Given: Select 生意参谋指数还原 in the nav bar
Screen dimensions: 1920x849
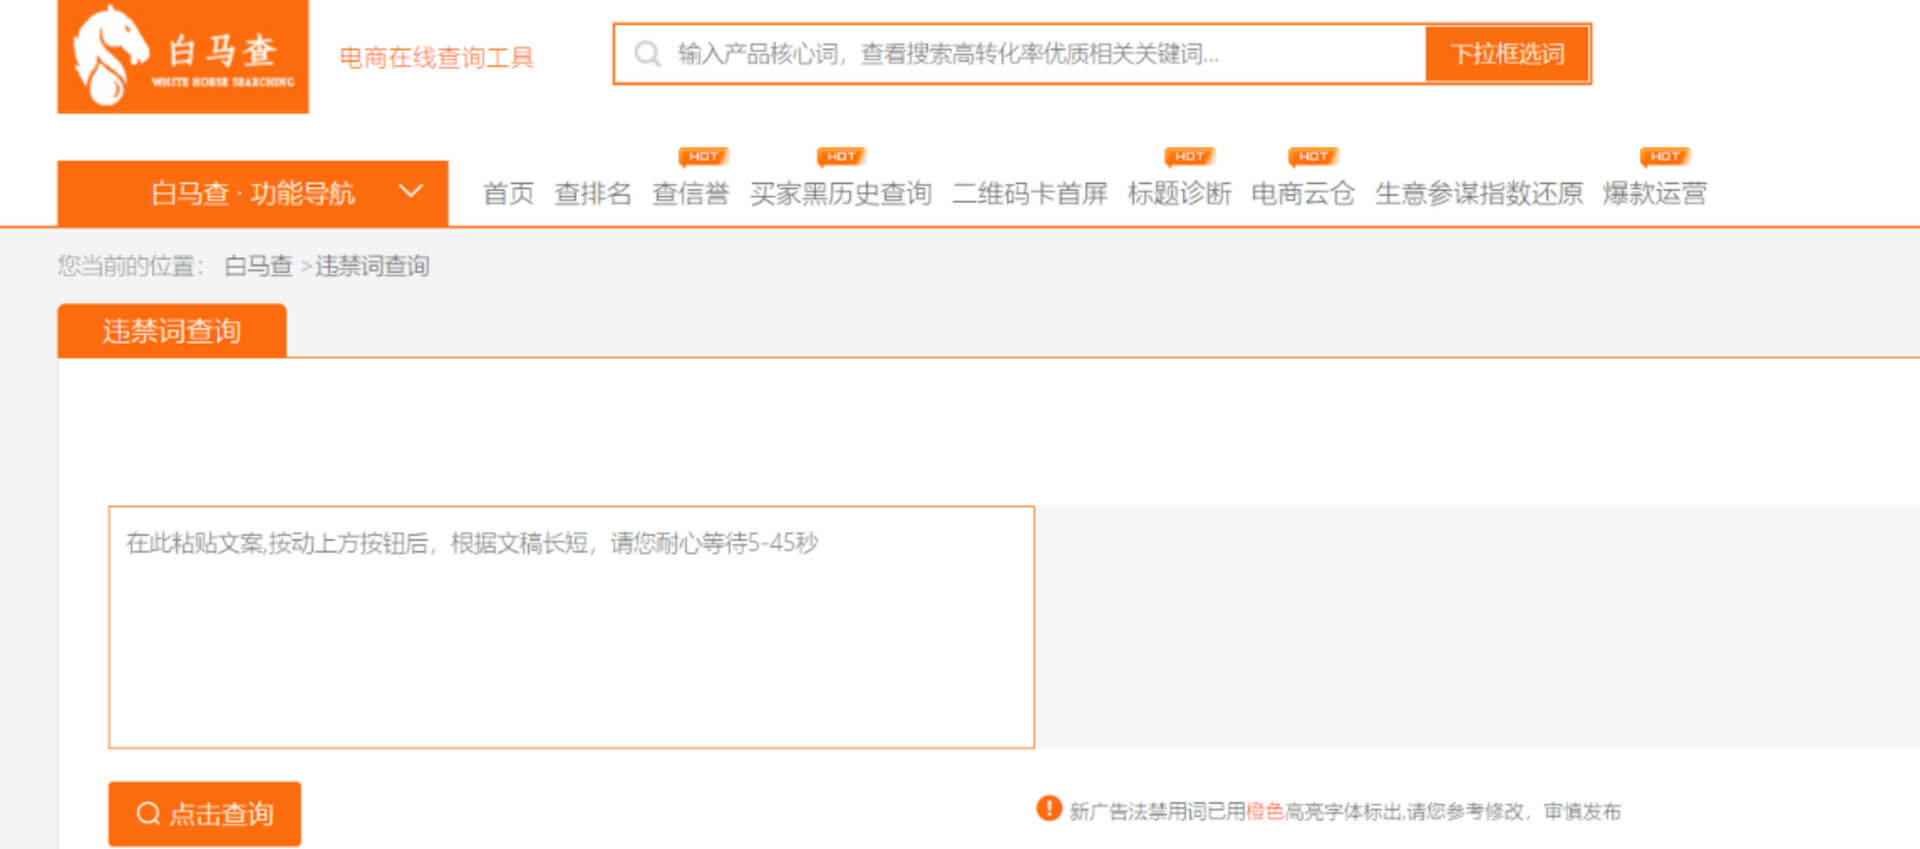Looking at the screenshot, I should coord(1478,193).
